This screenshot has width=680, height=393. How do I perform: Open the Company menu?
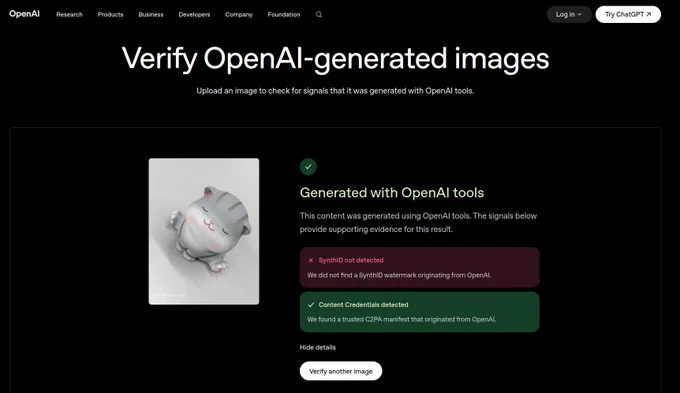[239, 14]
